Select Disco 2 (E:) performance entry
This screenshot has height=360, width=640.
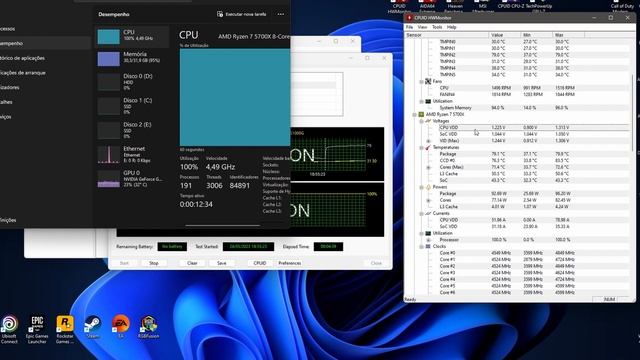[x=132, y=130]
